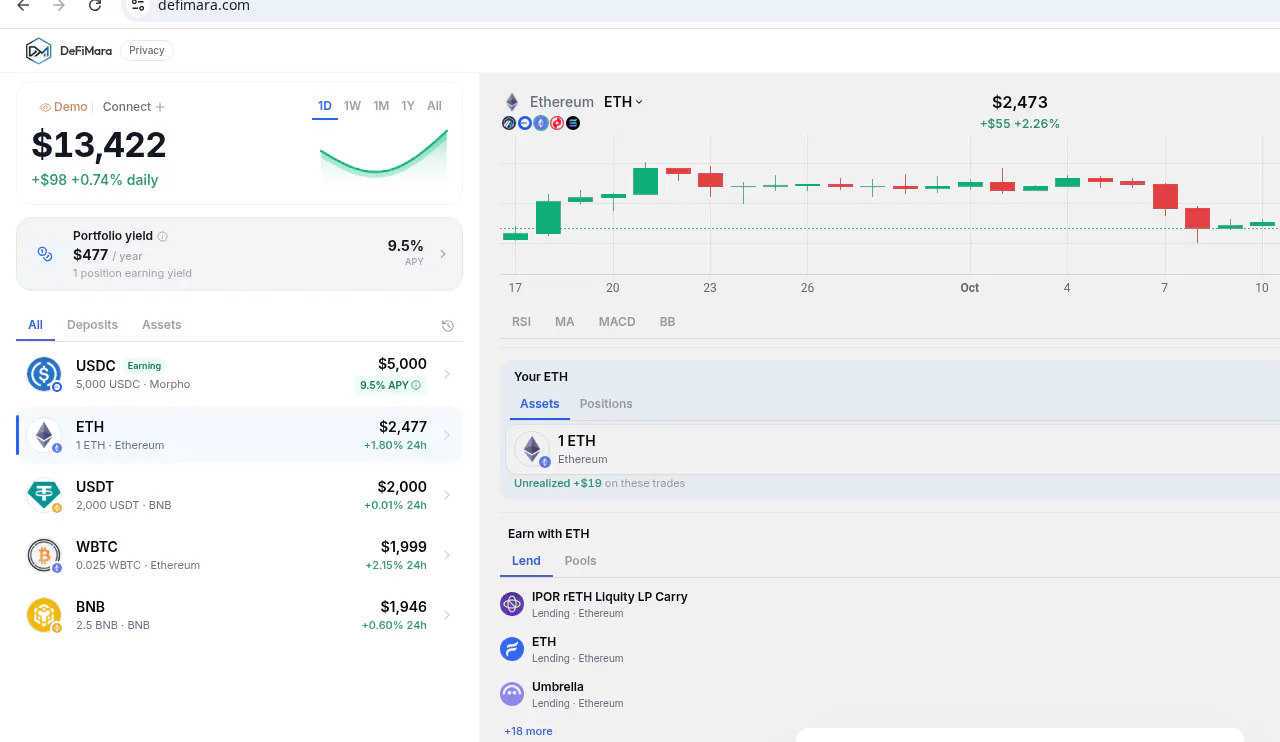Click the USDC coin icon in list

tap(44, 374)
